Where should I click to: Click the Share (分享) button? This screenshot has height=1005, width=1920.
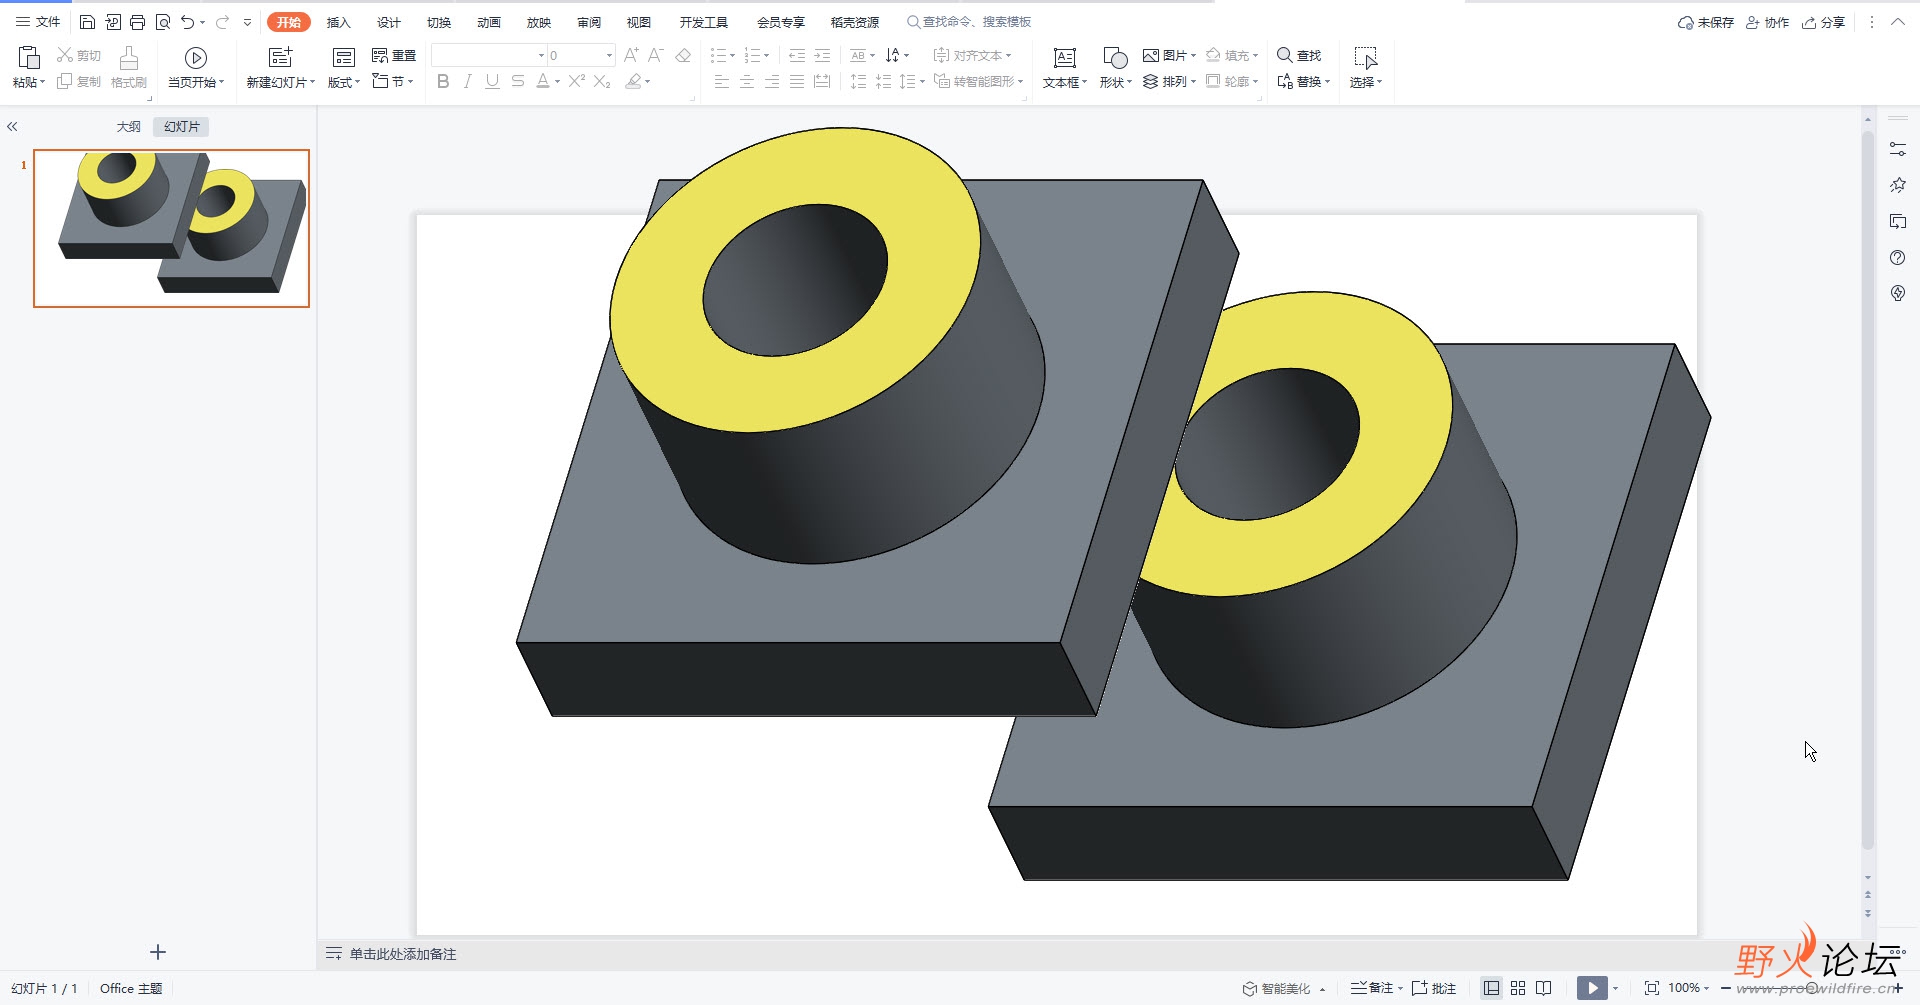1823,22
